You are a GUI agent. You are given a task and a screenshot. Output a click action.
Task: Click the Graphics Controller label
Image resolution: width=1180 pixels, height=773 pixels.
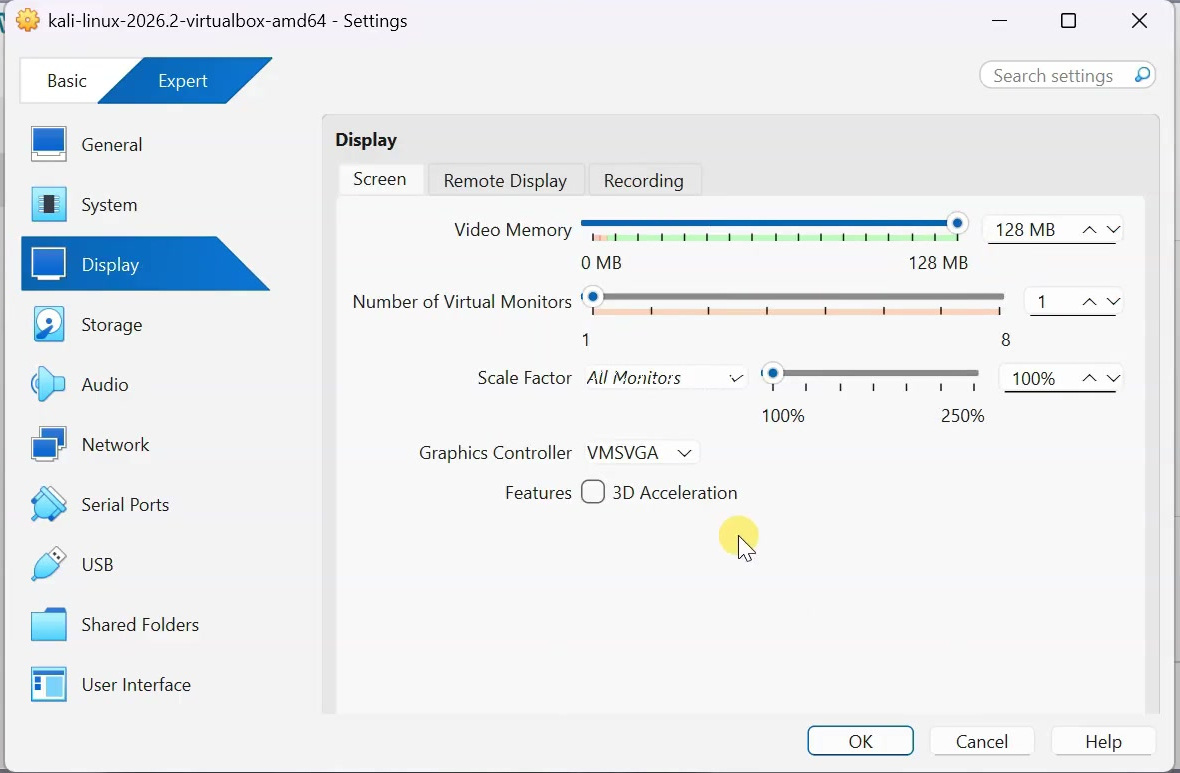pos(495,452)
